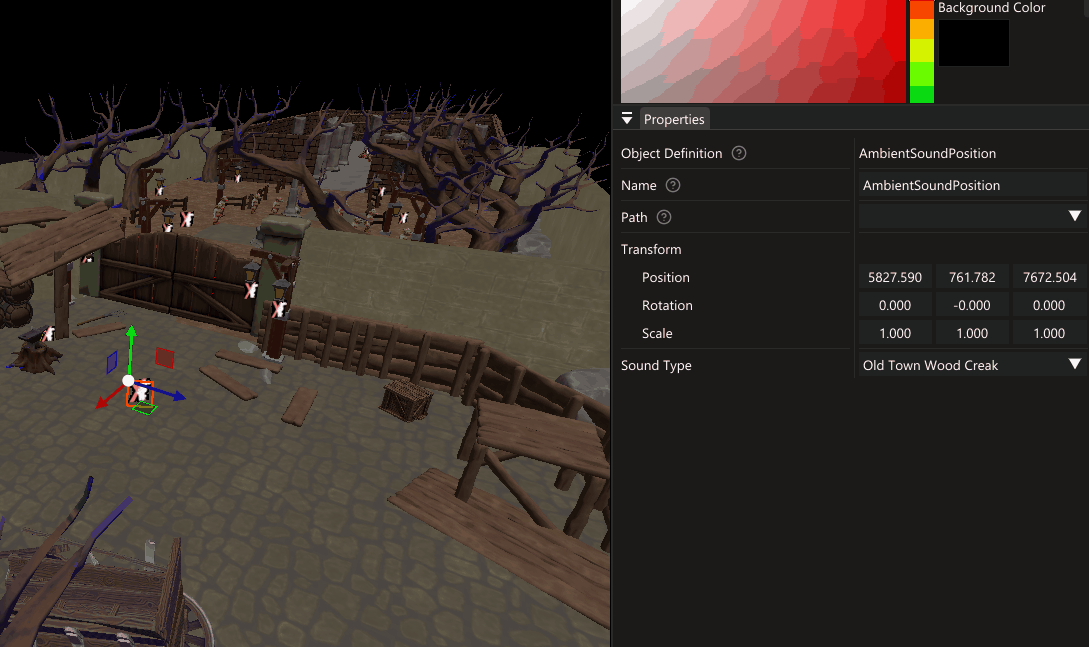The width and height of the screenshot is (1089, 647).
Task: Click the blue plane handle on the gizmo
Action: click(112, 361)
